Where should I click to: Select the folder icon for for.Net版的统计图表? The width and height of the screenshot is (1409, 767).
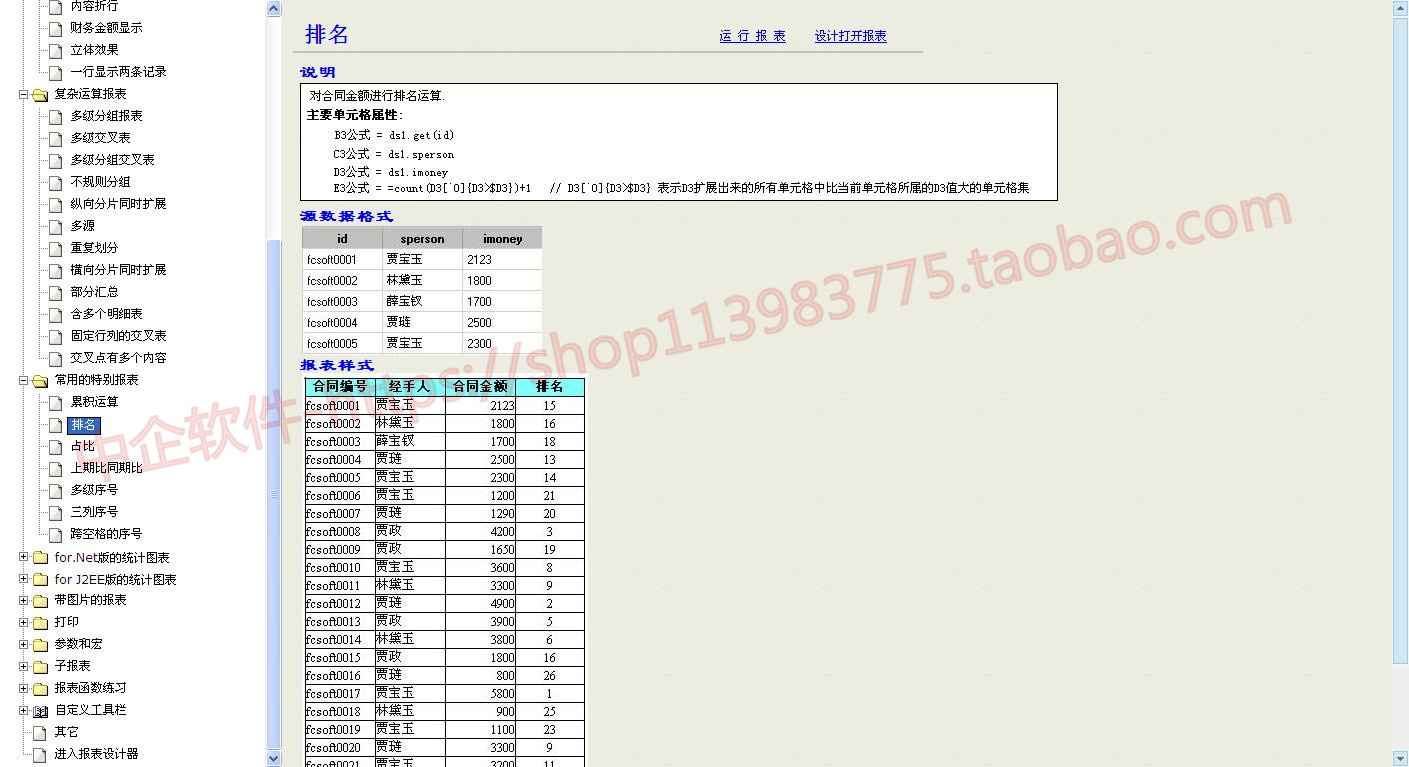pyautogui.click(x=40, y=558)
